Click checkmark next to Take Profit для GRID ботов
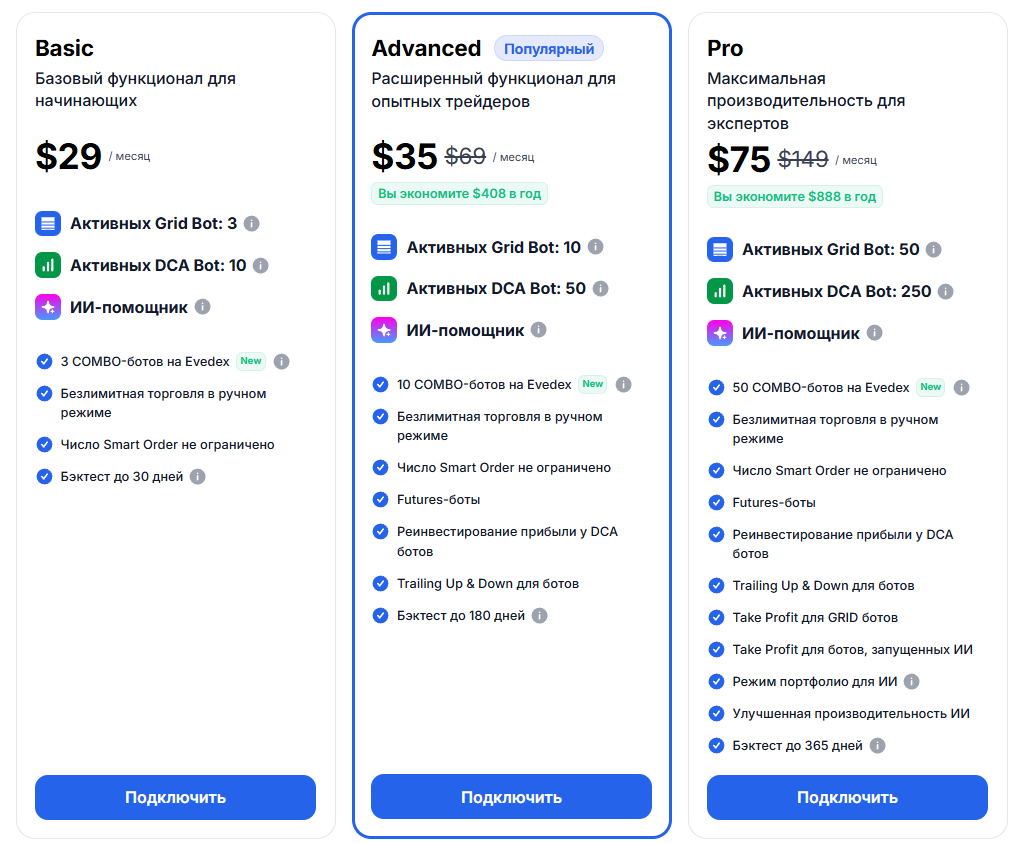The image size is (1025, 843). 716,618
